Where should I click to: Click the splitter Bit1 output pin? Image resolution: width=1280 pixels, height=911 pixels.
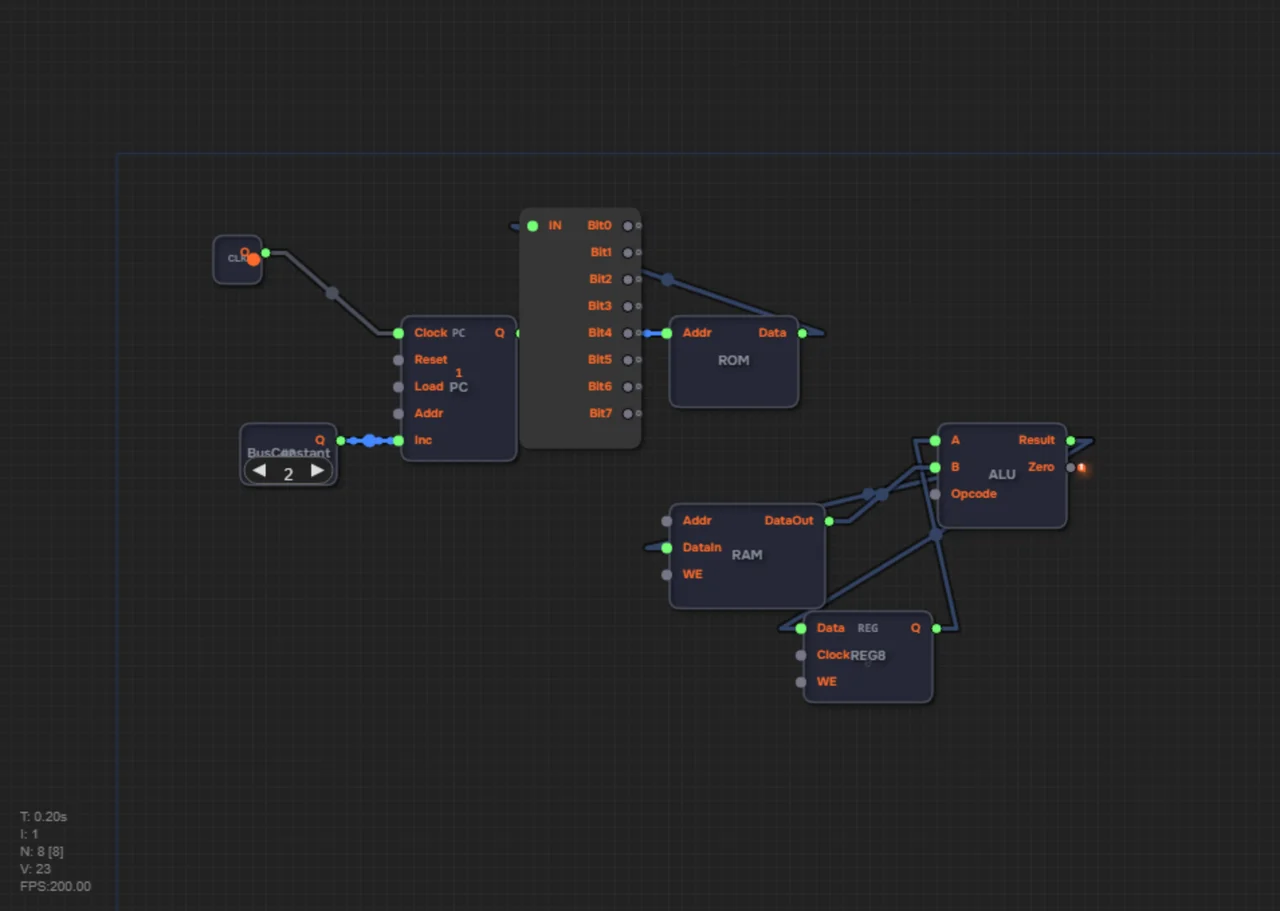tap(628, 253)
